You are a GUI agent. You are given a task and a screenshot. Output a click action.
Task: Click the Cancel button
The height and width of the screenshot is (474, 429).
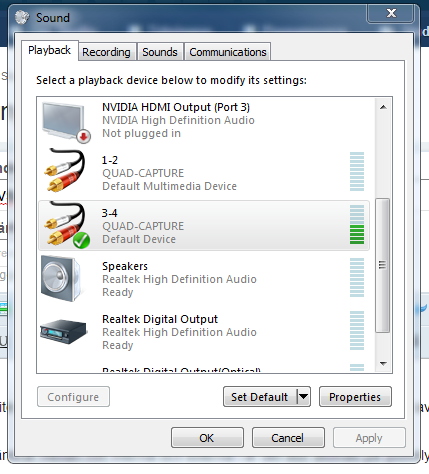288,438
